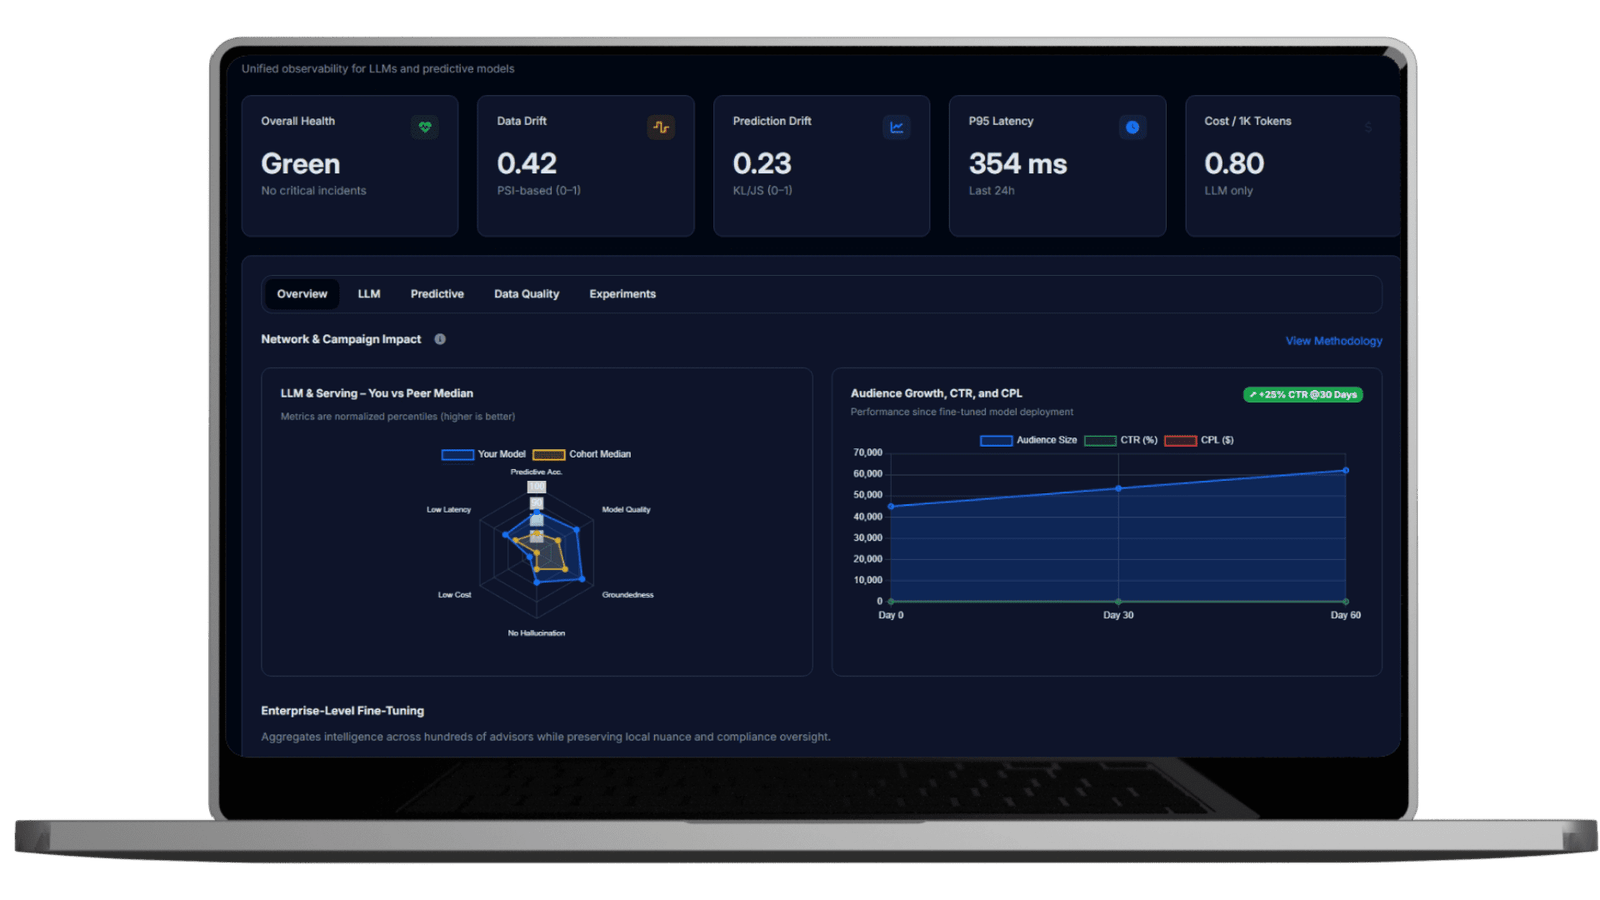Click the Day 30 audience data point
The image size is (1600, 900).
[x=1118, y=488]
